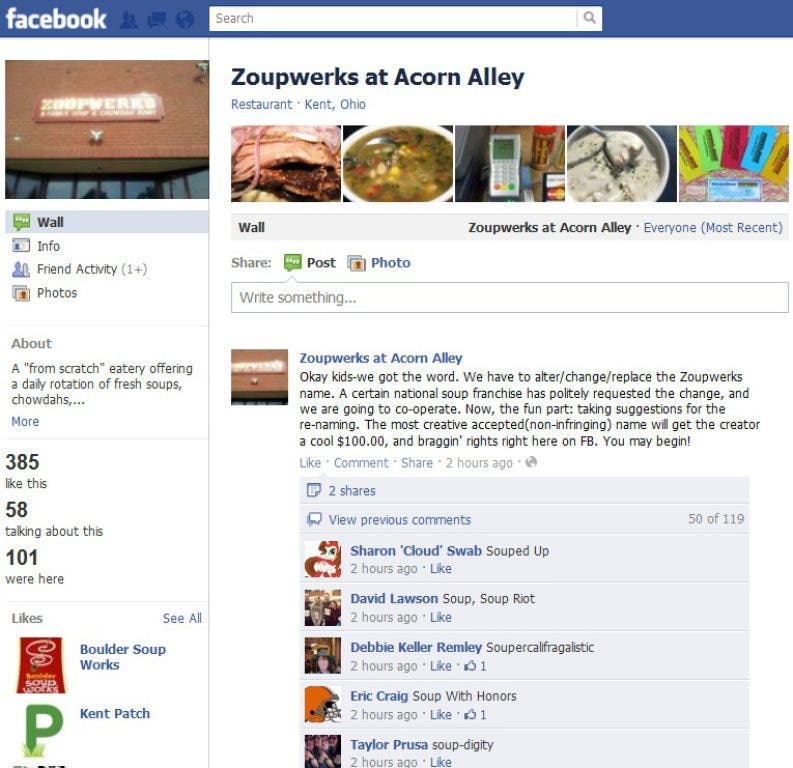Click the search magnifier button
Screen dimensions: 793x768
[589, 18]
